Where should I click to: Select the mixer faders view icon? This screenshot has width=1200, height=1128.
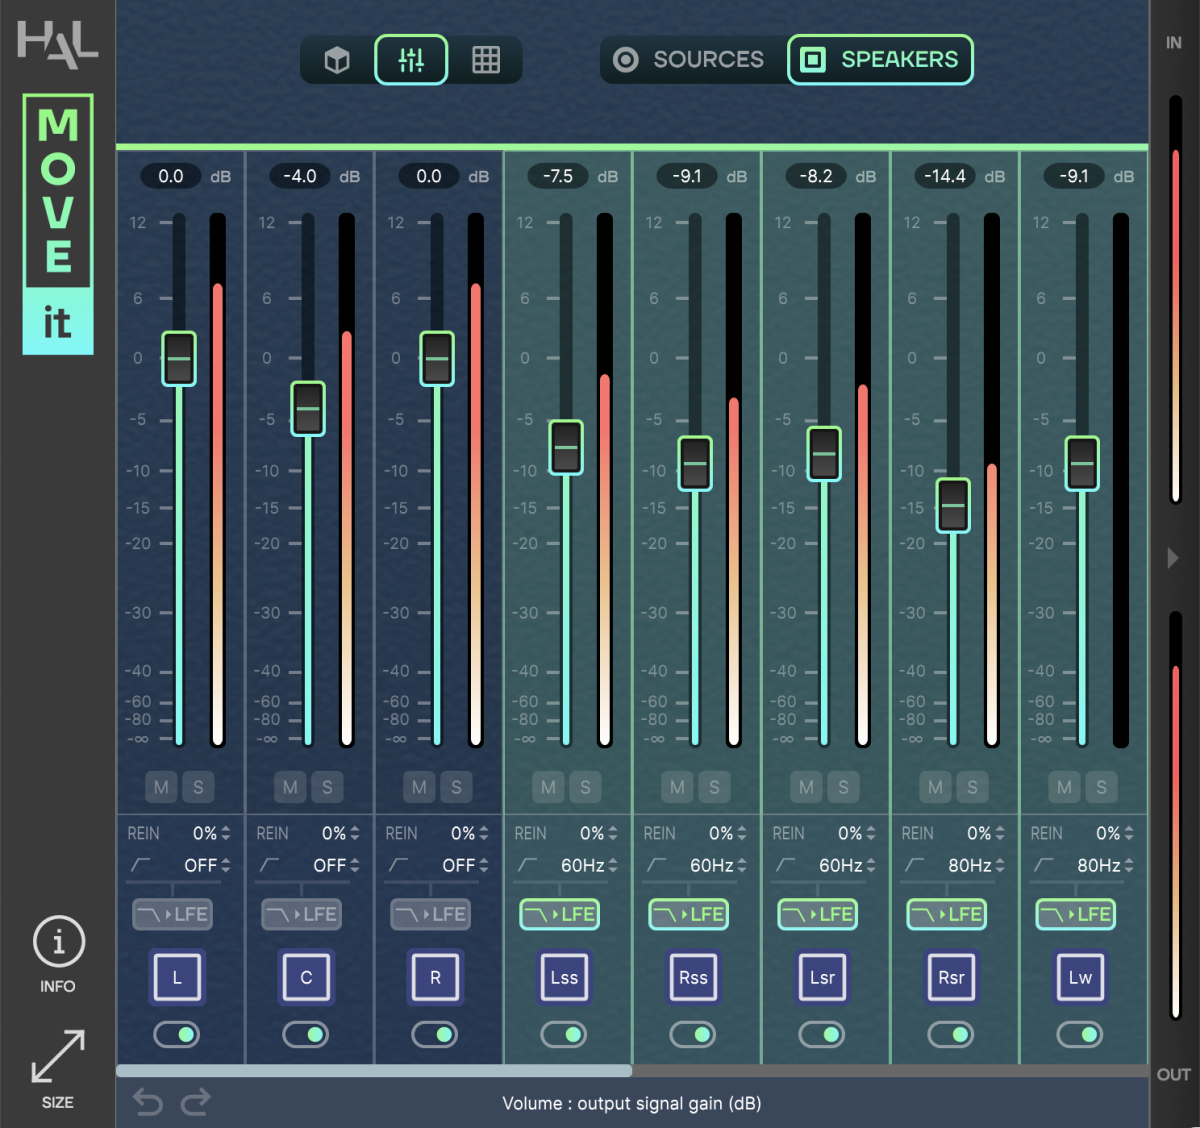click(411, 60)
